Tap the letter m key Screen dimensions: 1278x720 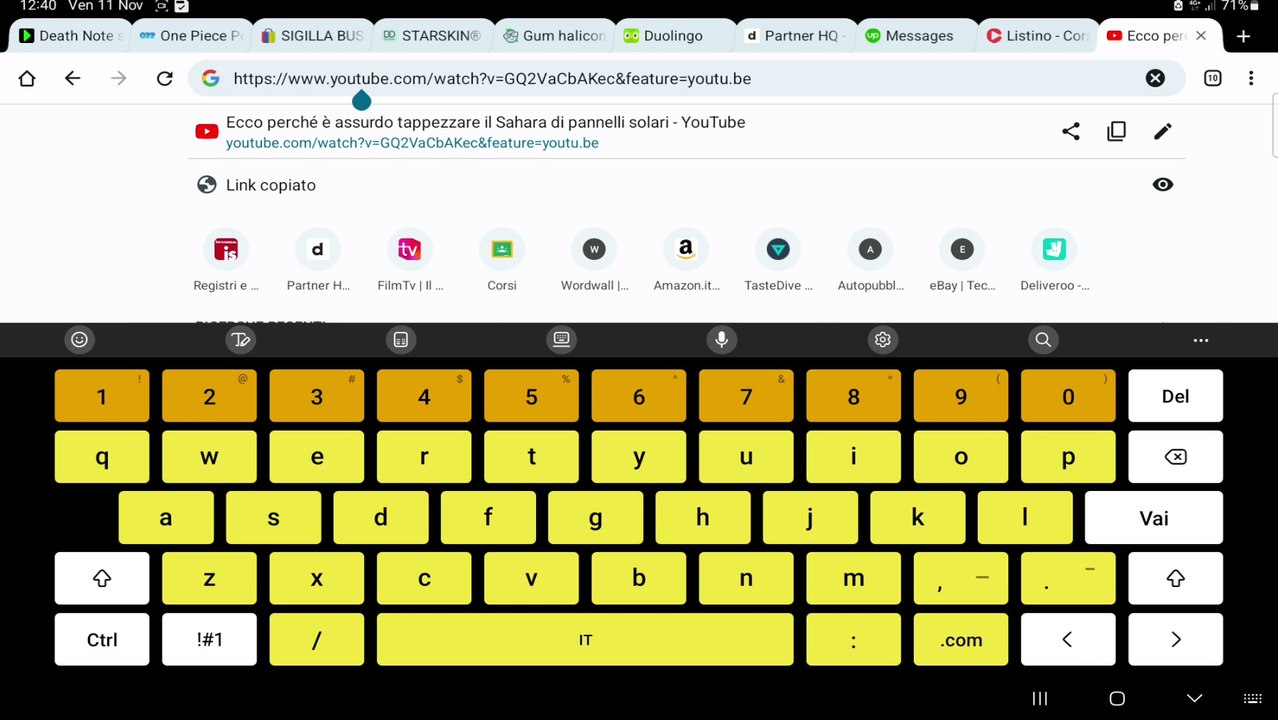click(853, 578)
